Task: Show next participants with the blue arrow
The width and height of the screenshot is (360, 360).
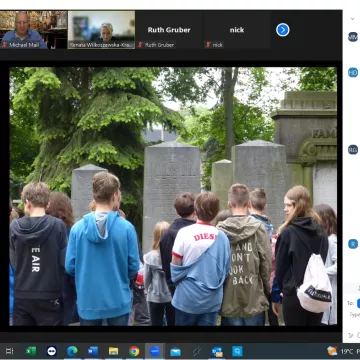Action: (283, 30)
